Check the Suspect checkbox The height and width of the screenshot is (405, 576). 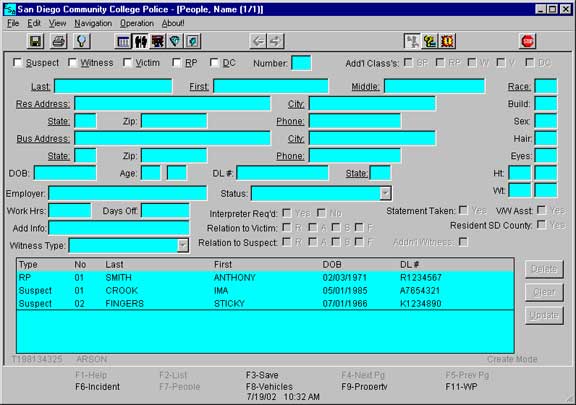pyautogui.click(x=17, y=62)
